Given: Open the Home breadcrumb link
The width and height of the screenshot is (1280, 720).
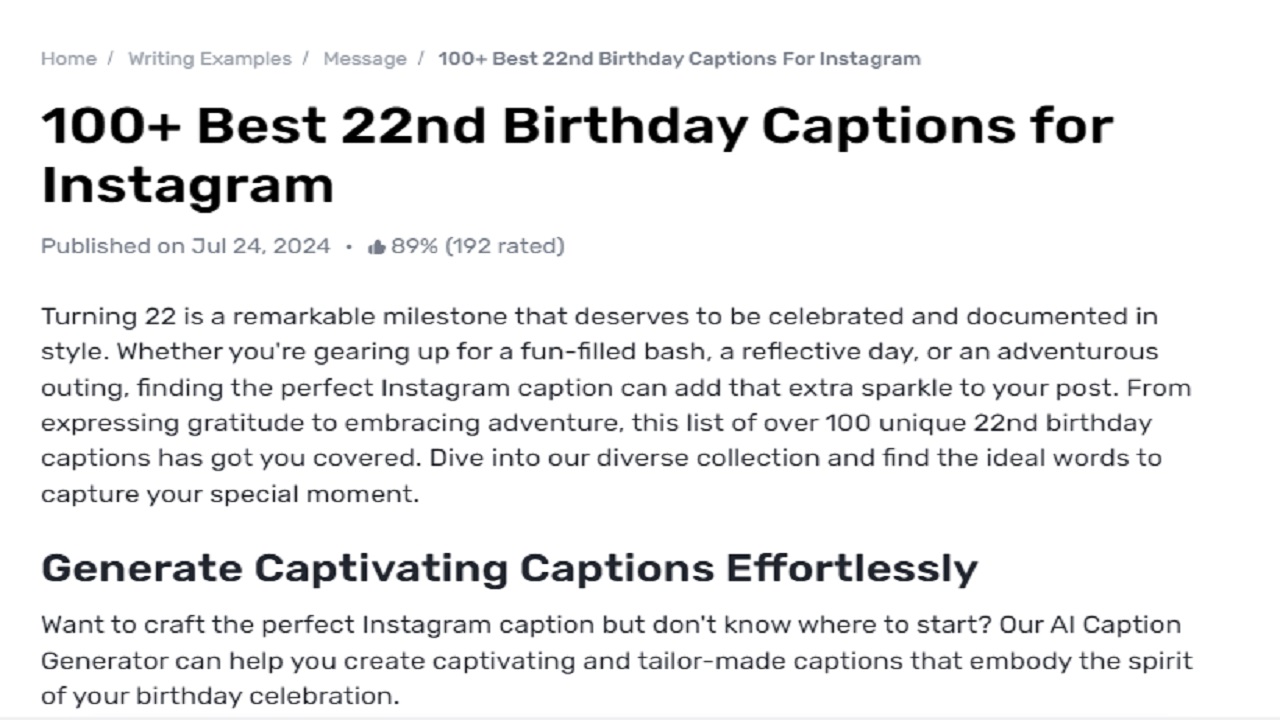Looking at the screenshot, I should click(x=68, y=58).
